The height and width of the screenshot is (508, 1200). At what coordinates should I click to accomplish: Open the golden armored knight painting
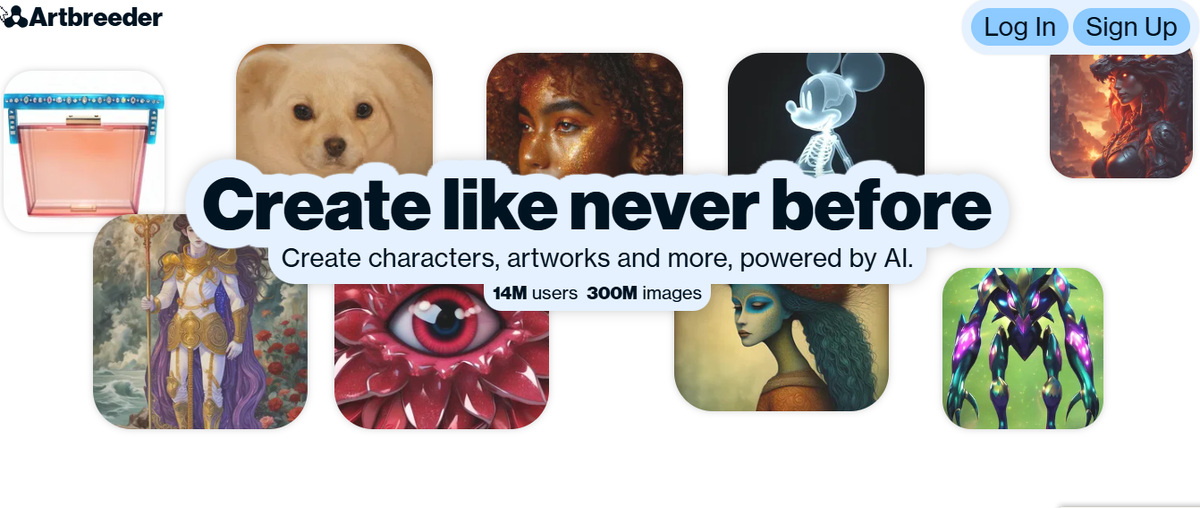[x=200, y=322]
